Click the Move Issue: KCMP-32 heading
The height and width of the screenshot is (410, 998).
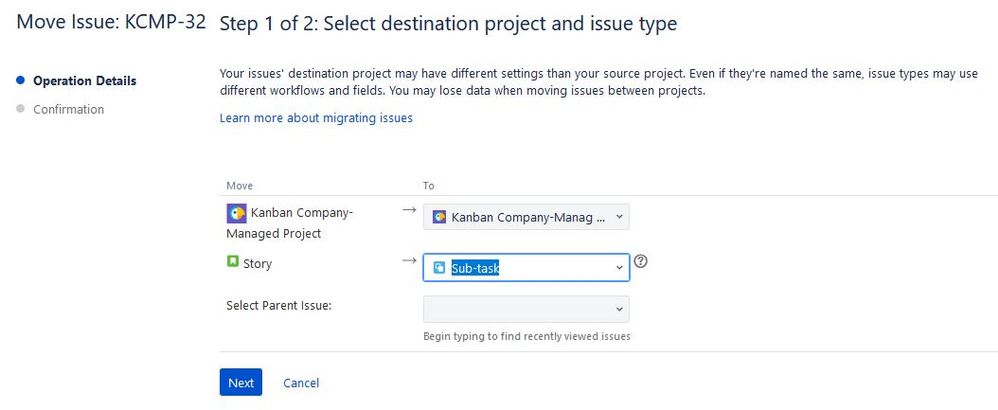tap(111, 24)
